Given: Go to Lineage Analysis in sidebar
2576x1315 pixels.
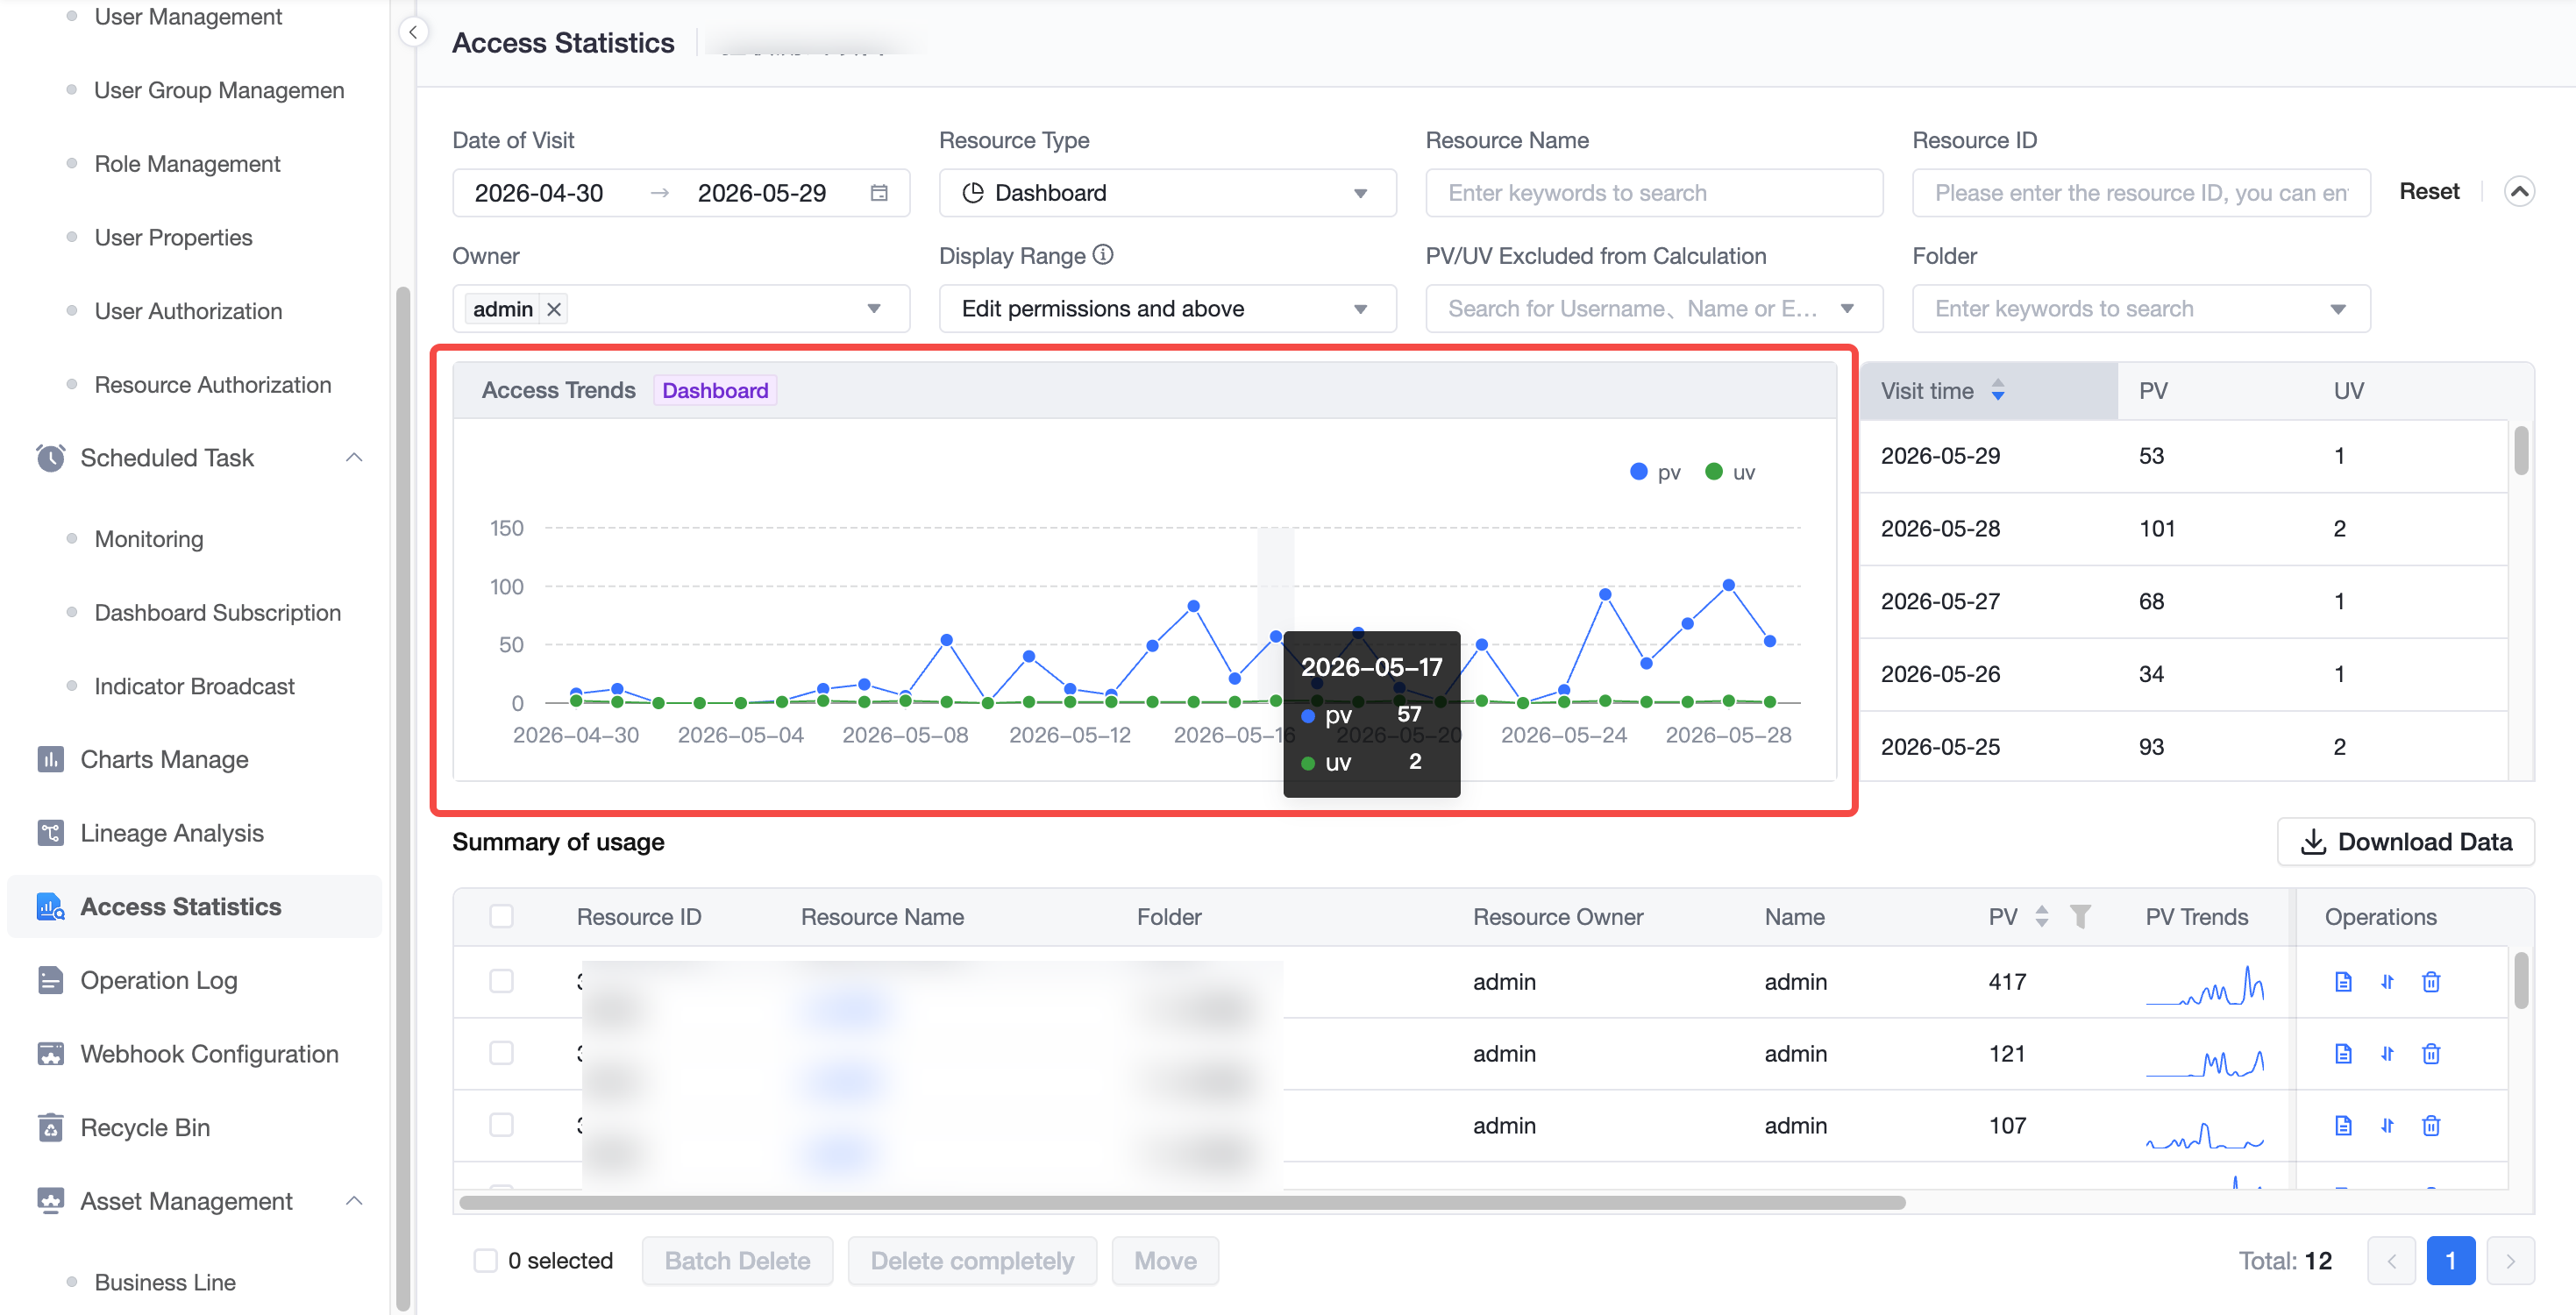Looking at the screenshot, I should click(171, 833).
